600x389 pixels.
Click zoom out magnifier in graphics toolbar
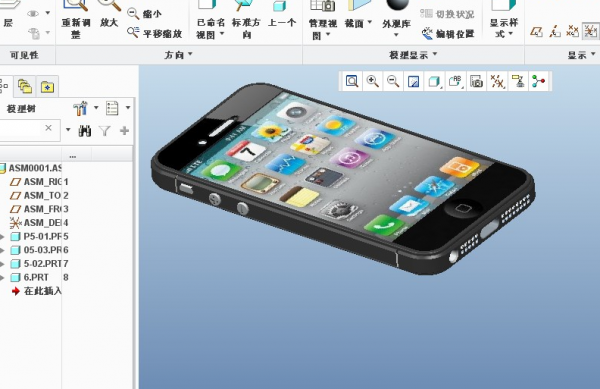pyautogui.click(x=393, y=81)
